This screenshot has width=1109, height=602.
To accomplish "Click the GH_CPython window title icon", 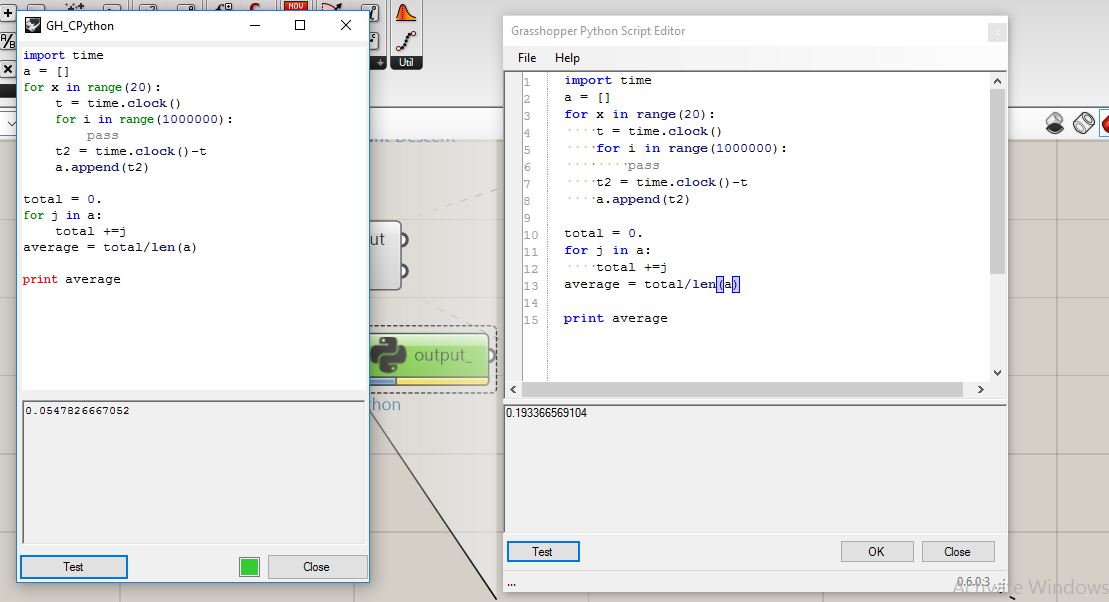I will [x=33, y=25].
